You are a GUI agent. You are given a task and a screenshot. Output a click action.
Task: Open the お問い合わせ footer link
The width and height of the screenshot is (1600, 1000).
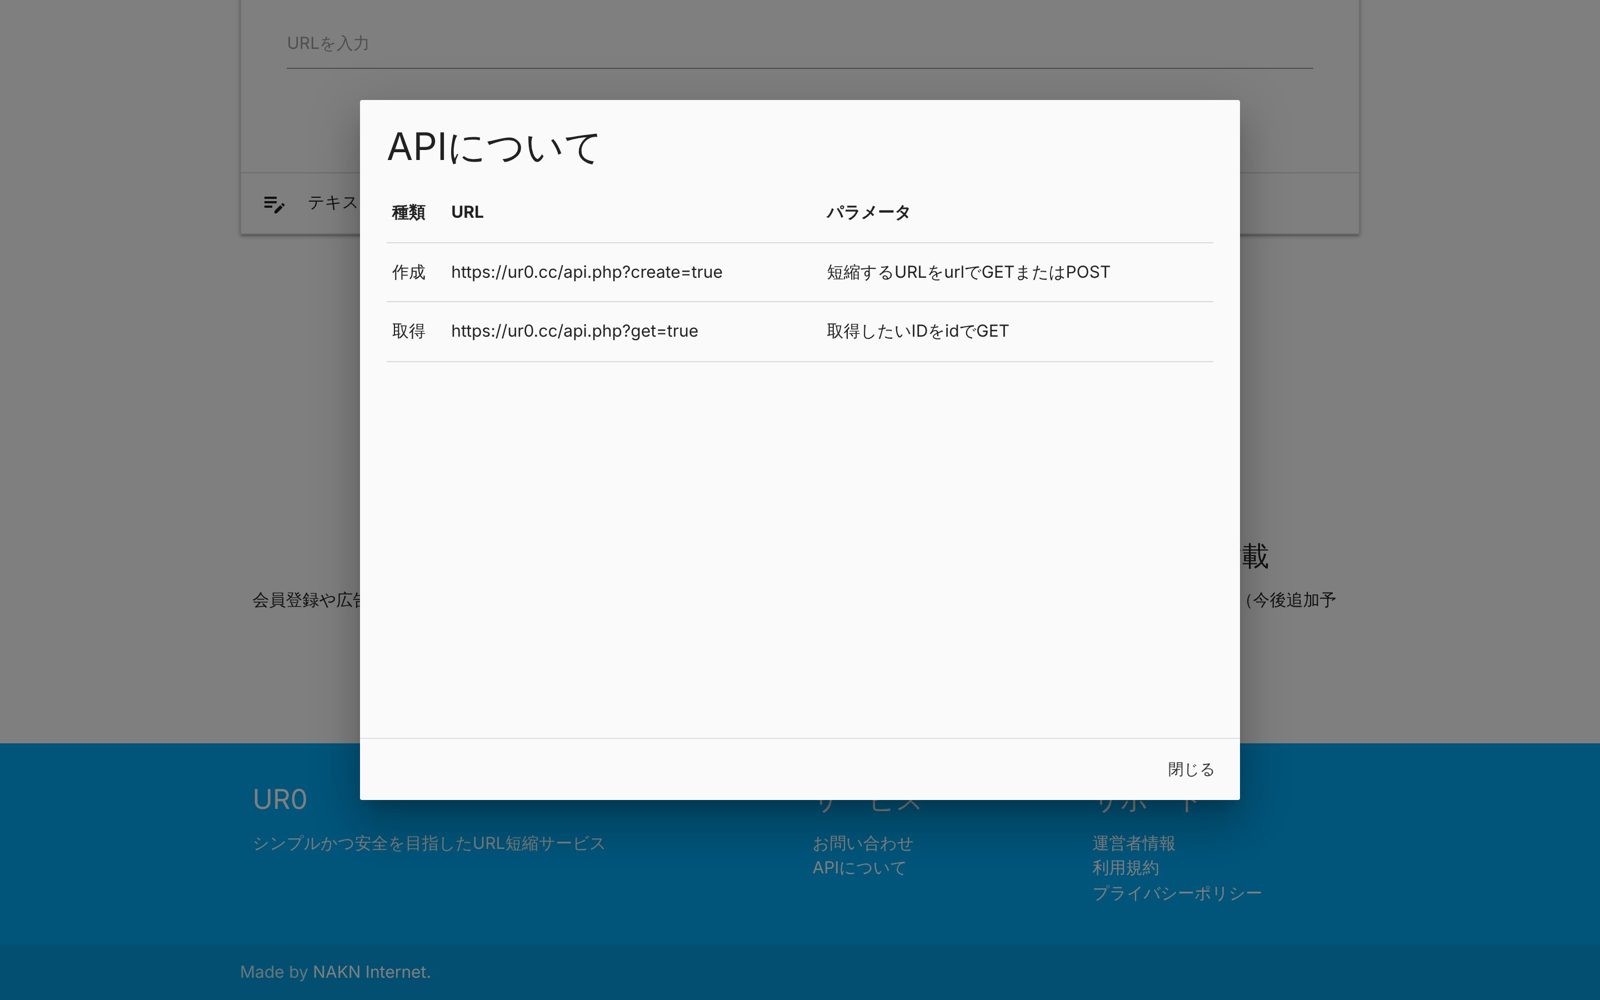[862, 844]
